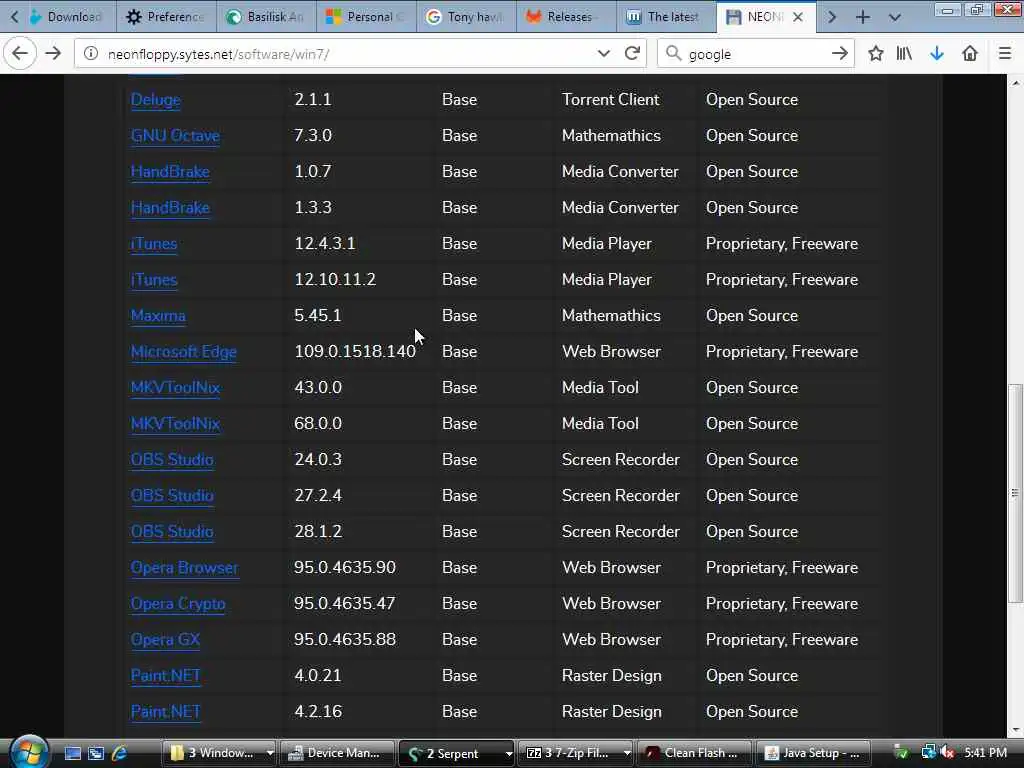Click the green safely remove tray icon
1024x768 pixels.
[901, 753]
